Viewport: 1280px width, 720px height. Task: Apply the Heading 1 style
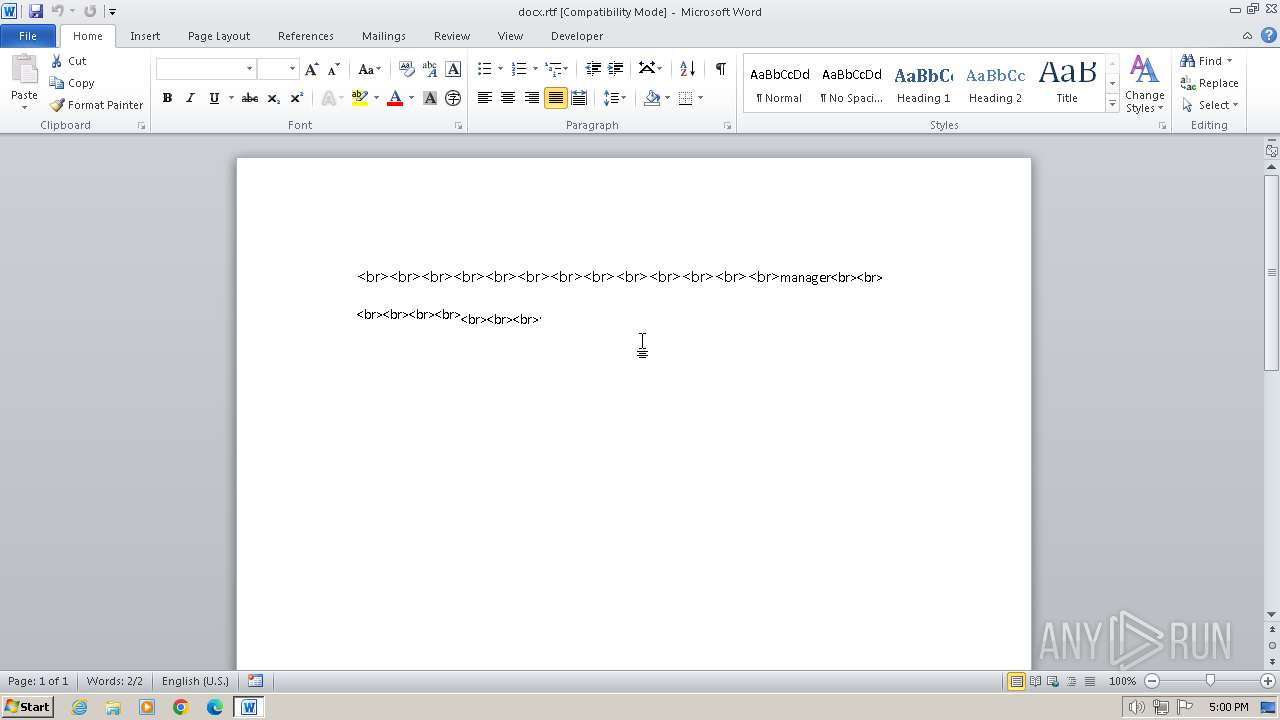point(923,83)
